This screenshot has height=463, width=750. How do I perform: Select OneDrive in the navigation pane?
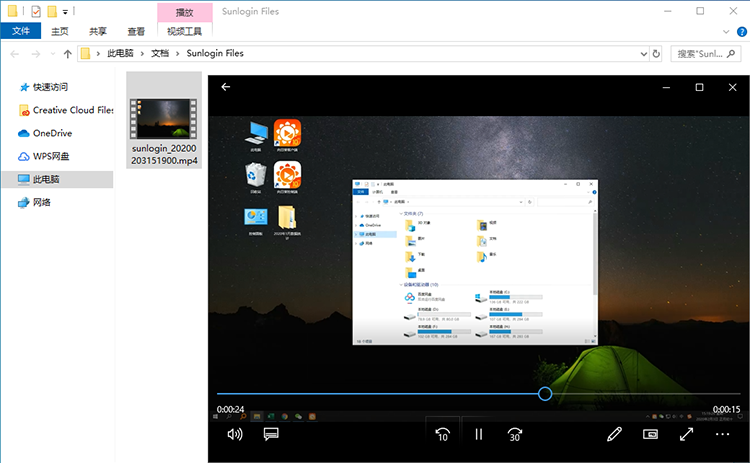[52, 133]
